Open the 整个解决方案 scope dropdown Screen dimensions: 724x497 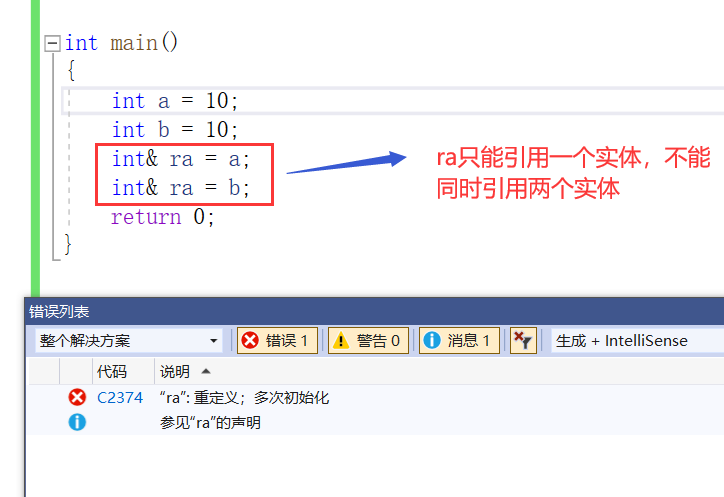pyautogui.click(x=129, y=340)
